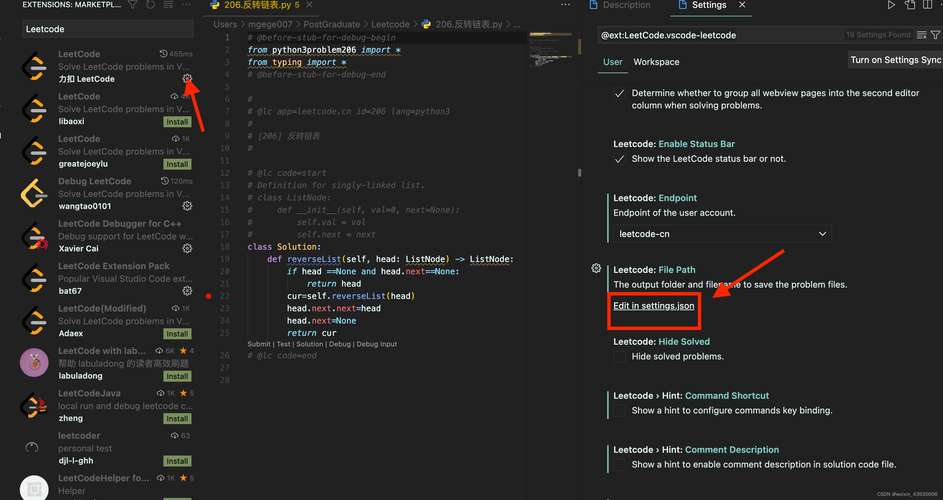This screenshot has height=500, width=943.
Task: Click the Edit in settings.json link
Action: tap(654, 306)
